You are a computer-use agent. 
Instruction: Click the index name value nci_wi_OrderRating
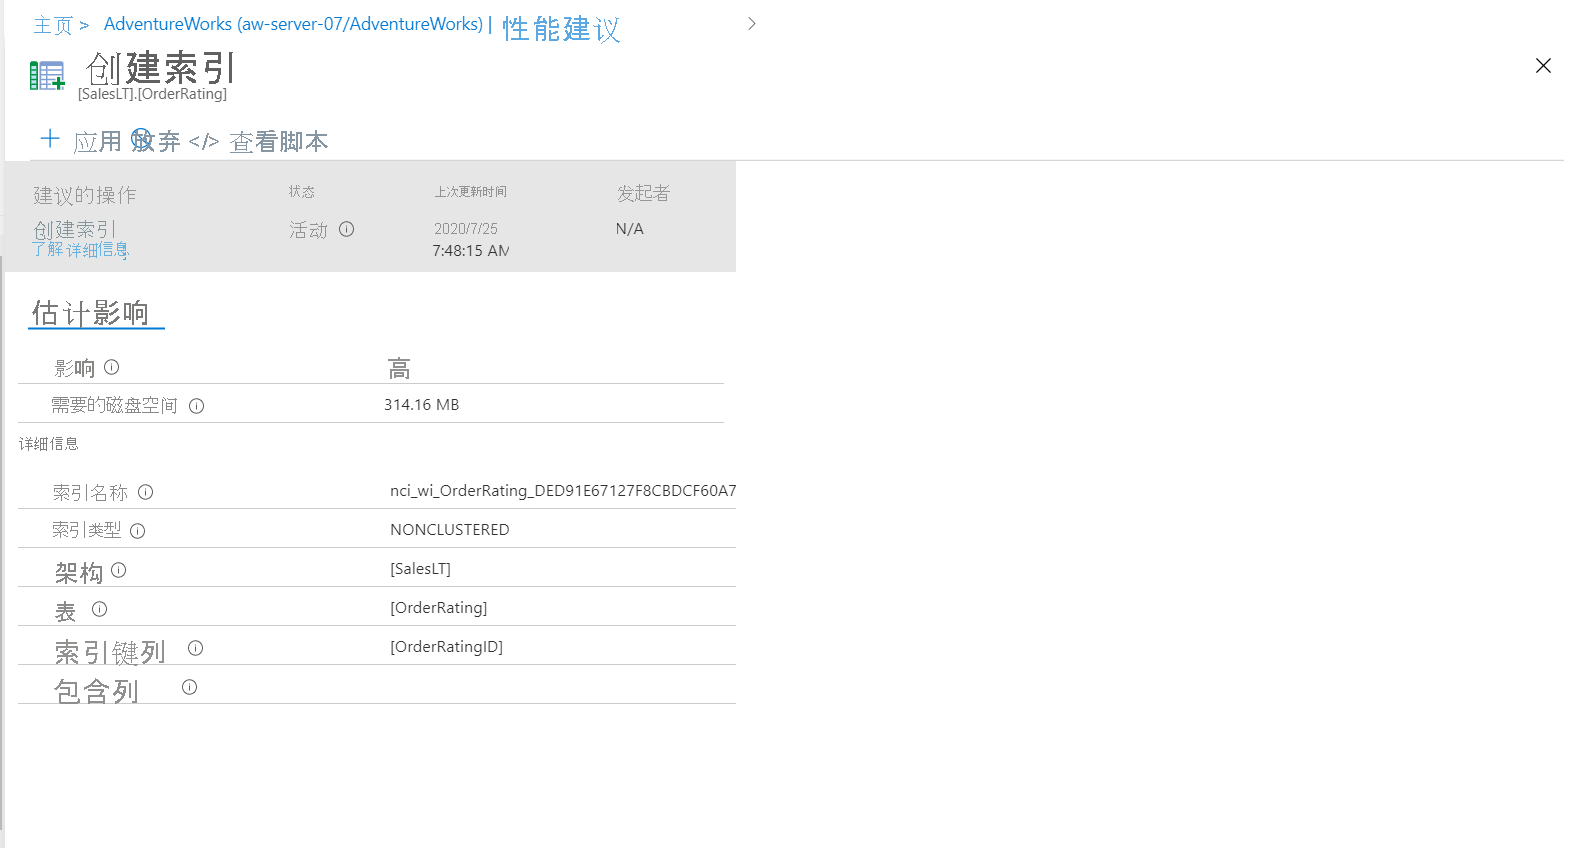point(563,491)
